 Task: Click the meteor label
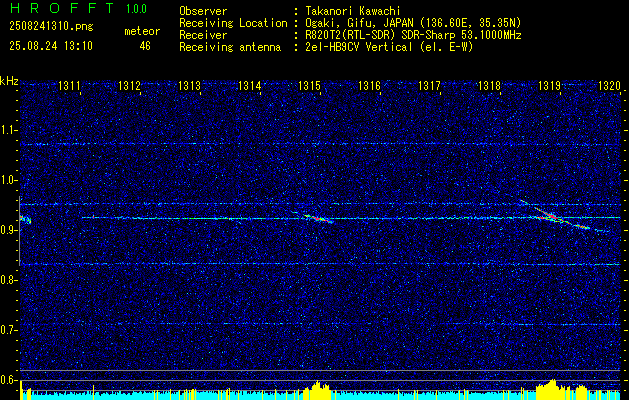click(142, 31)
